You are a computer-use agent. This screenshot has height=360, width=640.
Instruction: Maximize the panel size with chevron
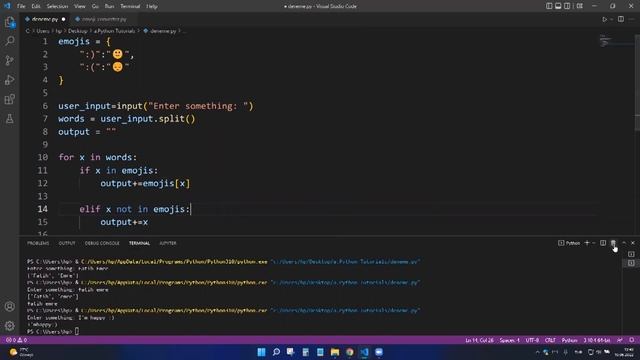pyautogui.click(x=624, y=243)
